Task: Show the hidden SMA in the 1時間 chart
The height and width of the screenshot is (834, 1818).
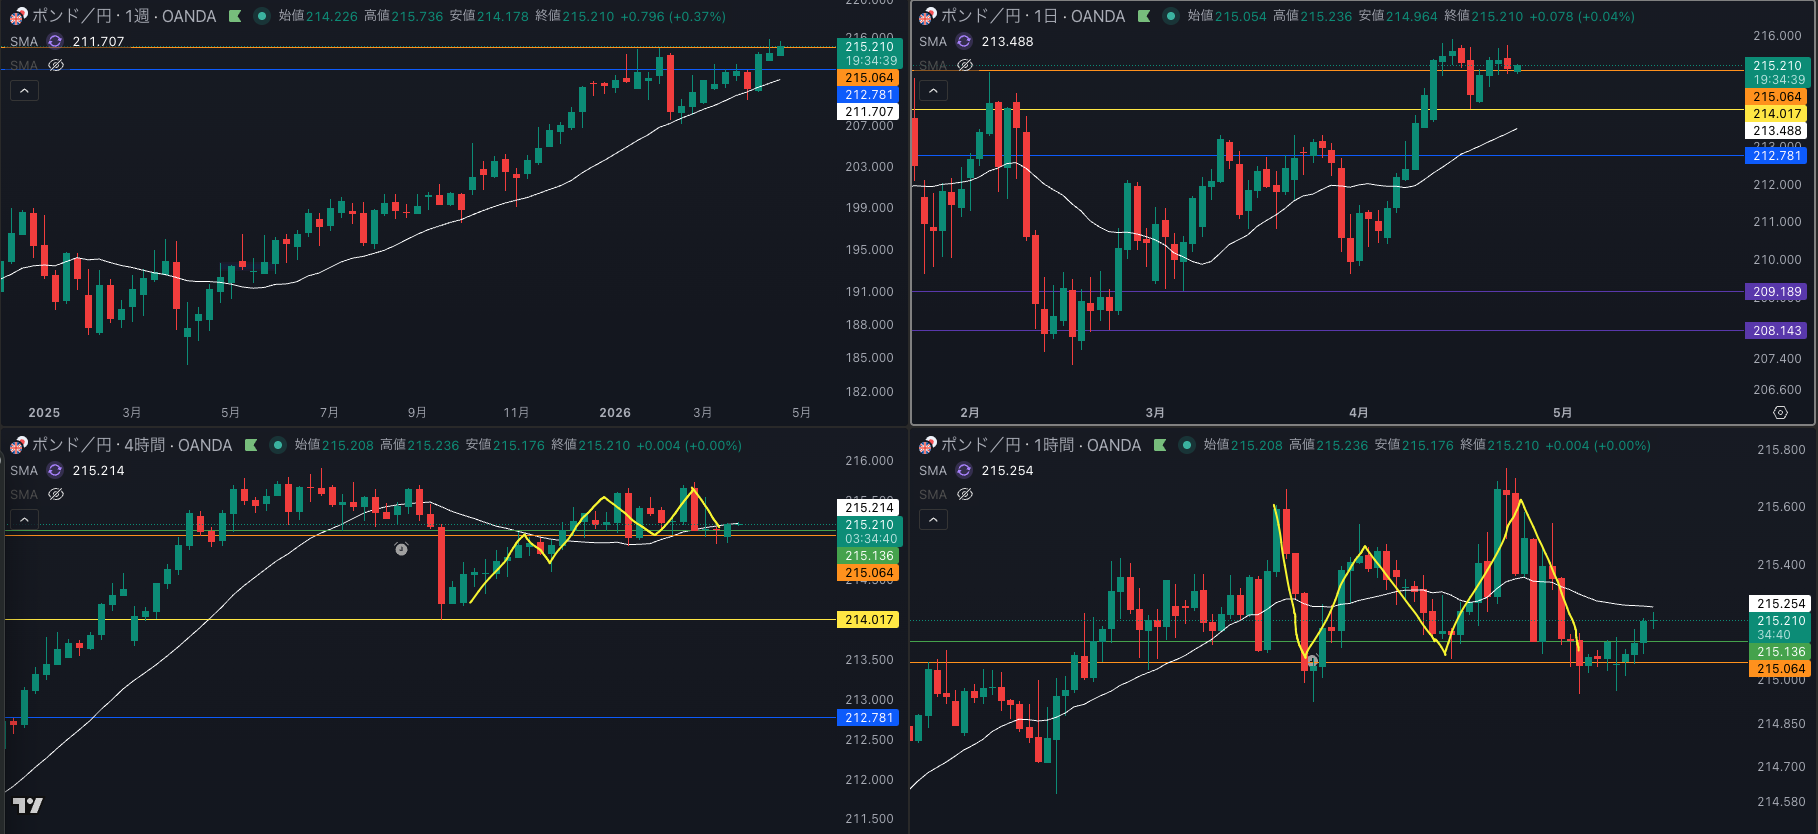Action: [x=965, y=494]
